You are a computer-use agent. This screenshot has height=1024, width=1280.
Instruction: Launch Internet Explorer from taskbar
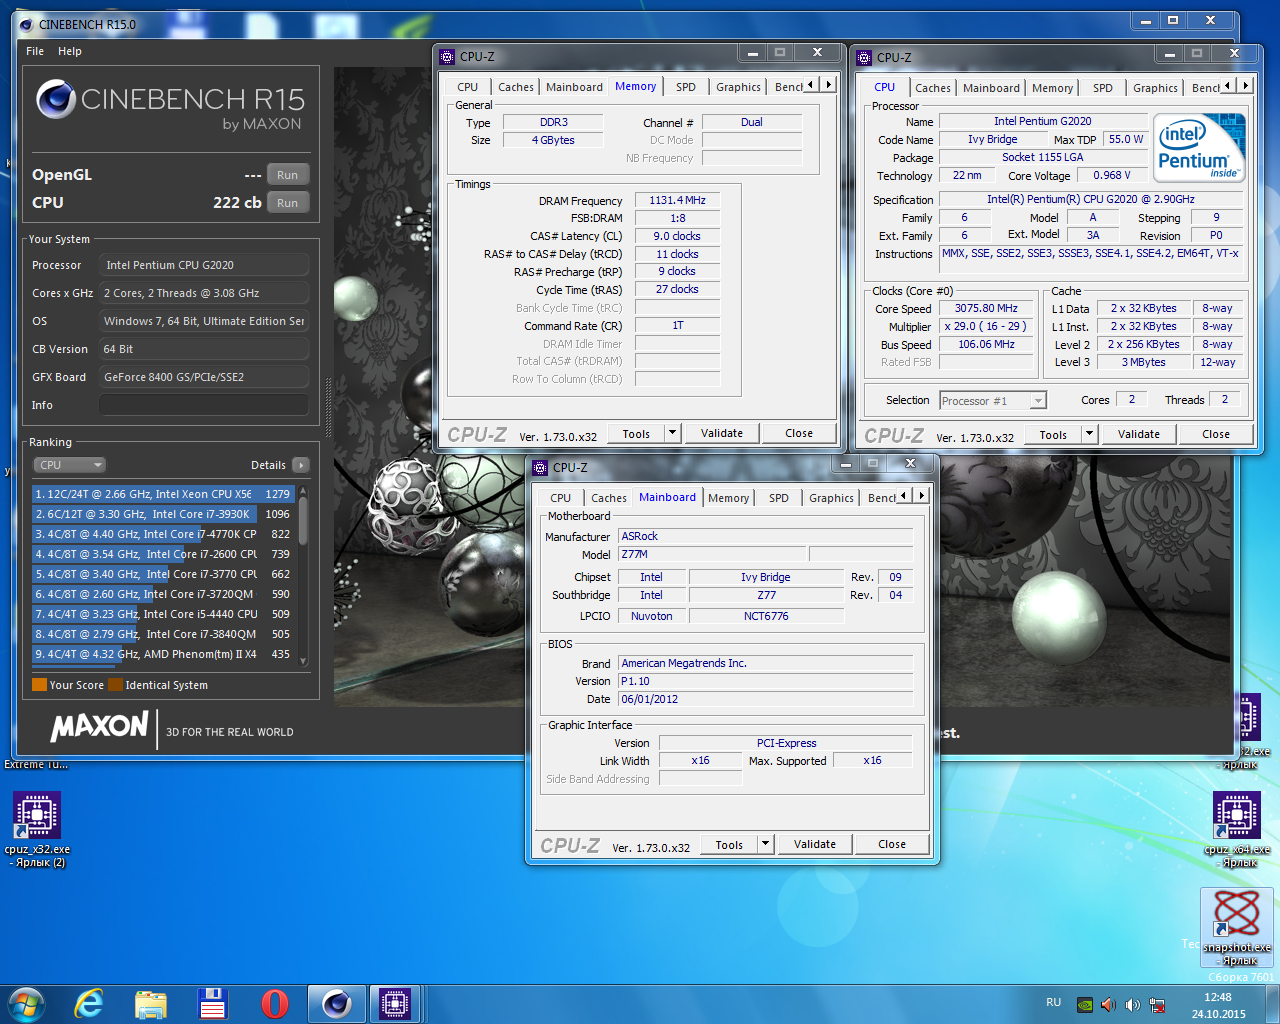coord(89,1004)
